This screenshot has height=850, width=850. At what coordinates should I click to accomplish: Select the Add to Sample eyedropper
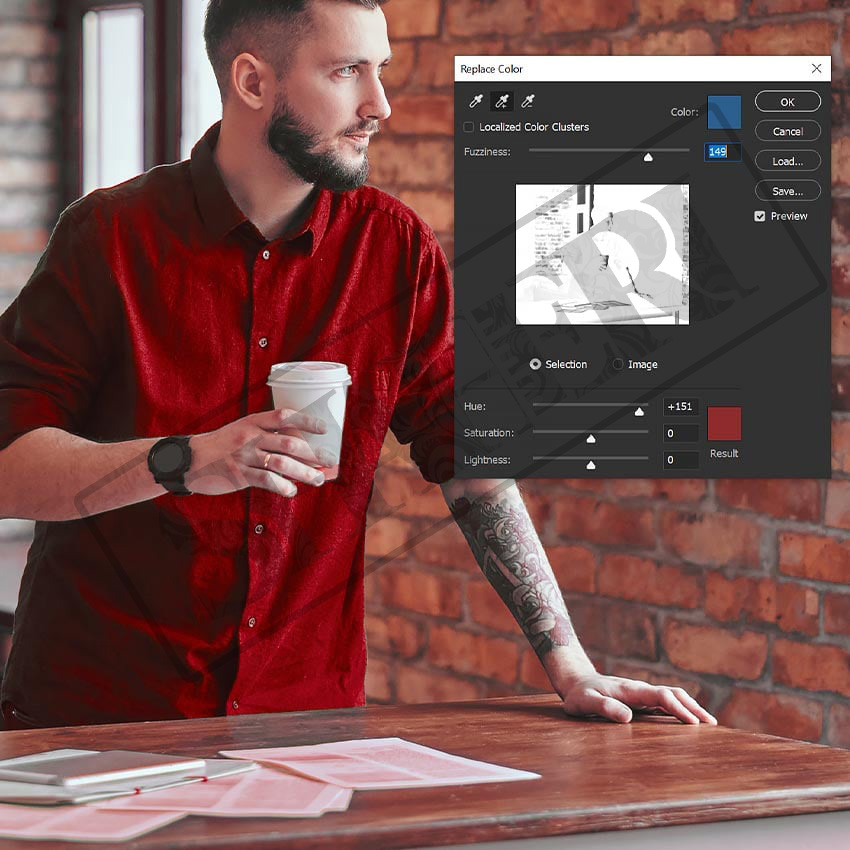502,101
